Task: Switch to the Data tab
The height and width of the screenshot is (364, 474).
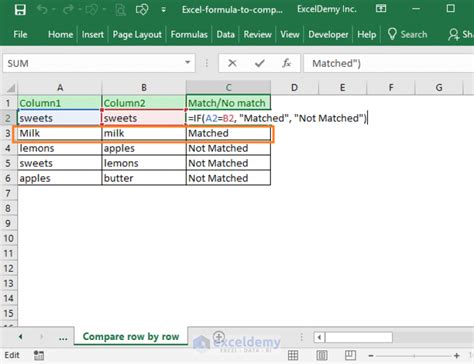Action: tap(225, 34)
